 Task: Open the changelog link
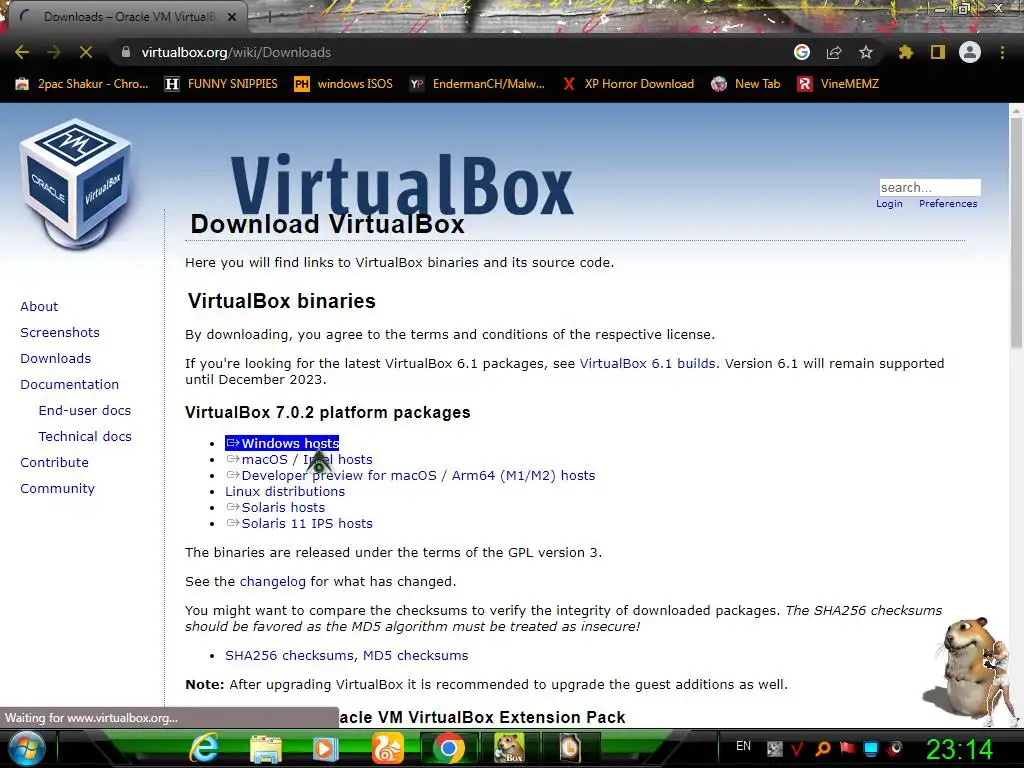tap(272, 582)
